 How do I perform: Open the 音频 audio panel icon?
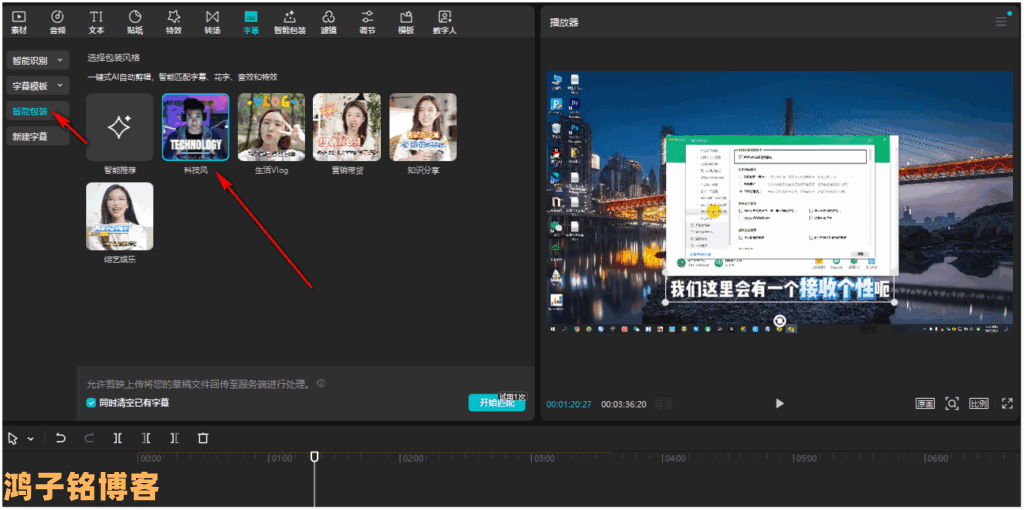click(58, 21)
